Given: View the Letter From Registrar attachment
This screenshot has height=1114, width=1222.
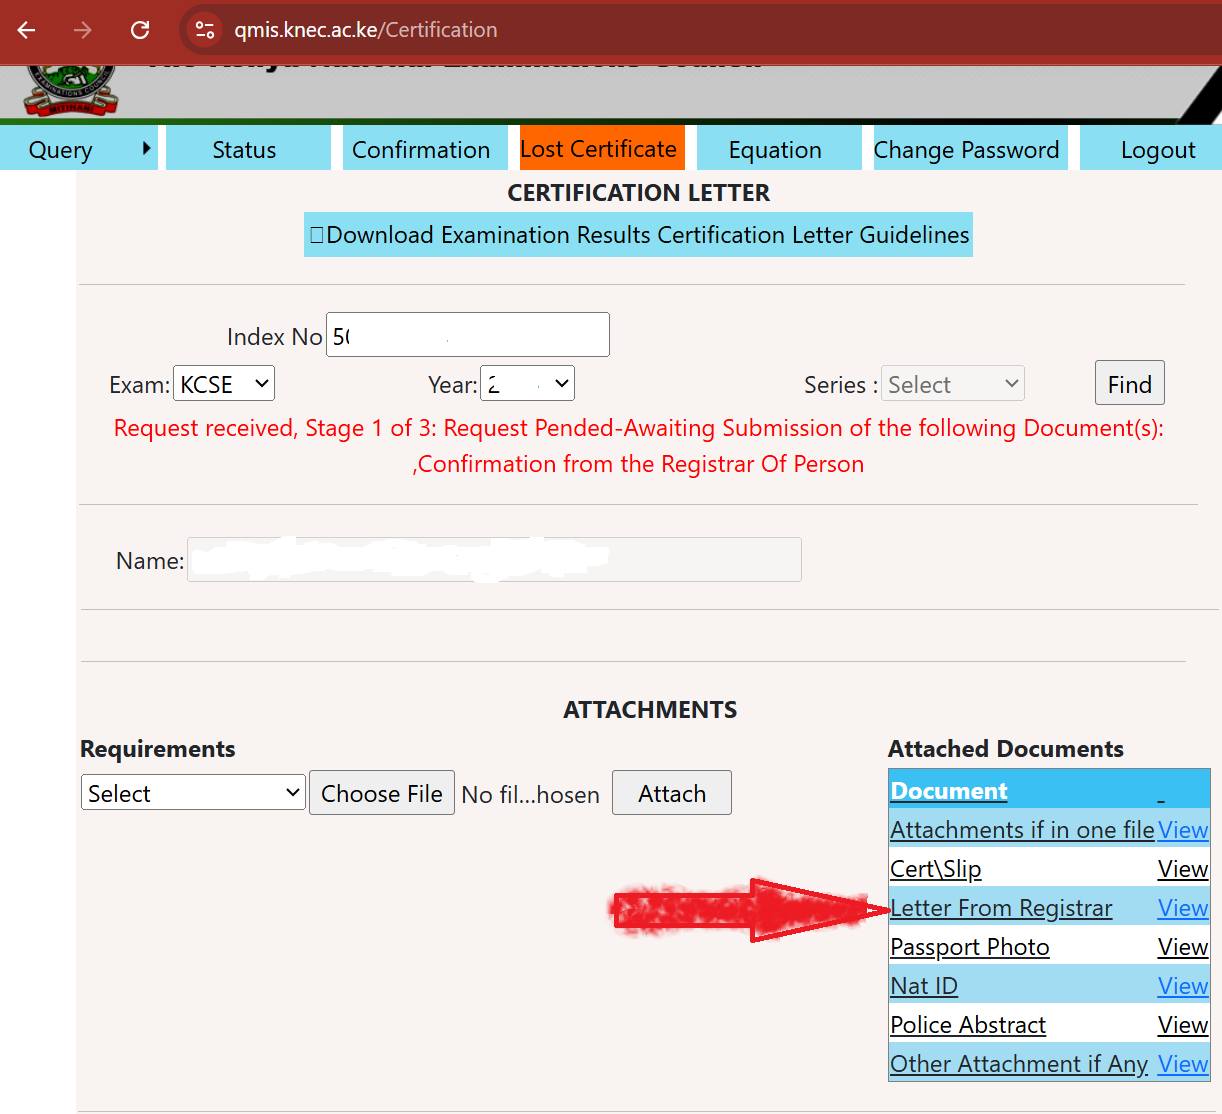Looking at the screenshot, I should (1183, 907).
